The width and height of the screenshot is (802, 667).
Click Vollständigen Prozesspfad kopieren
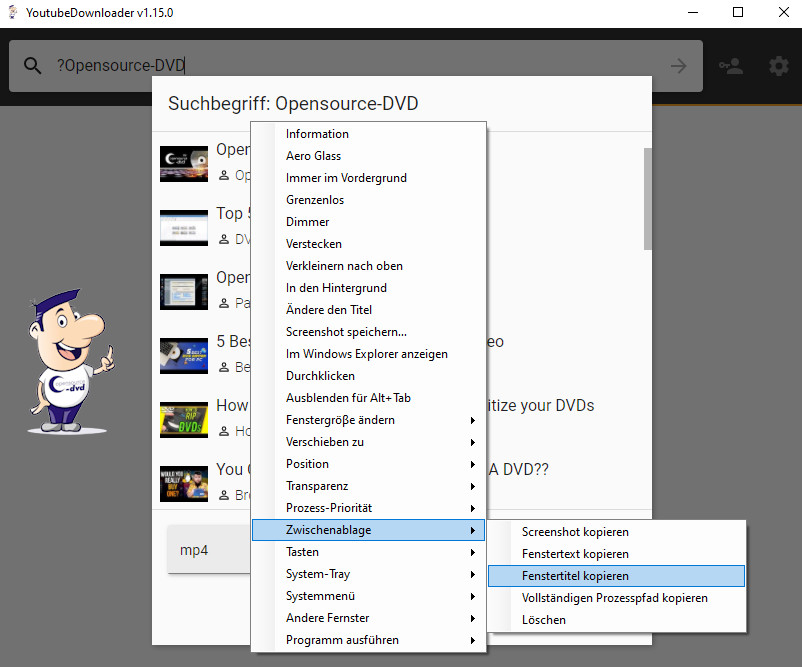point(614,598)
